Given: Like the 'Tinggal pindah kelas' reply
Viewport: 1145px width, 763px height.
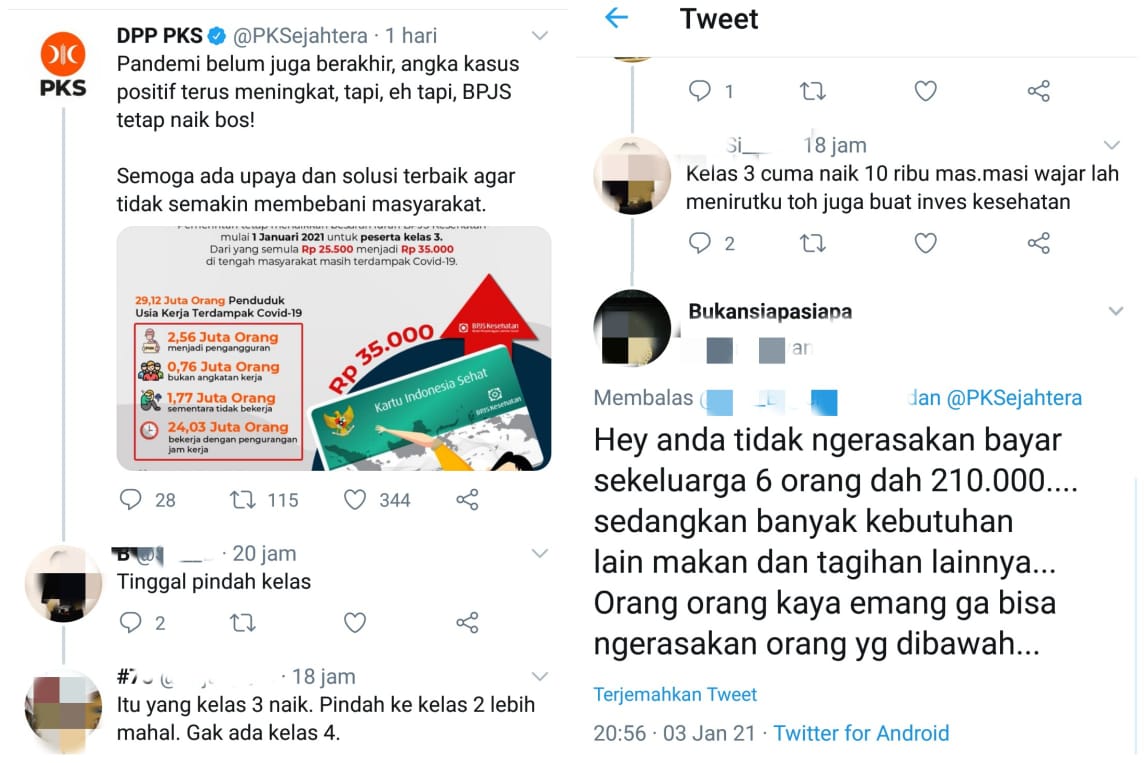Looking at the screenshot, I should (355, 623).
